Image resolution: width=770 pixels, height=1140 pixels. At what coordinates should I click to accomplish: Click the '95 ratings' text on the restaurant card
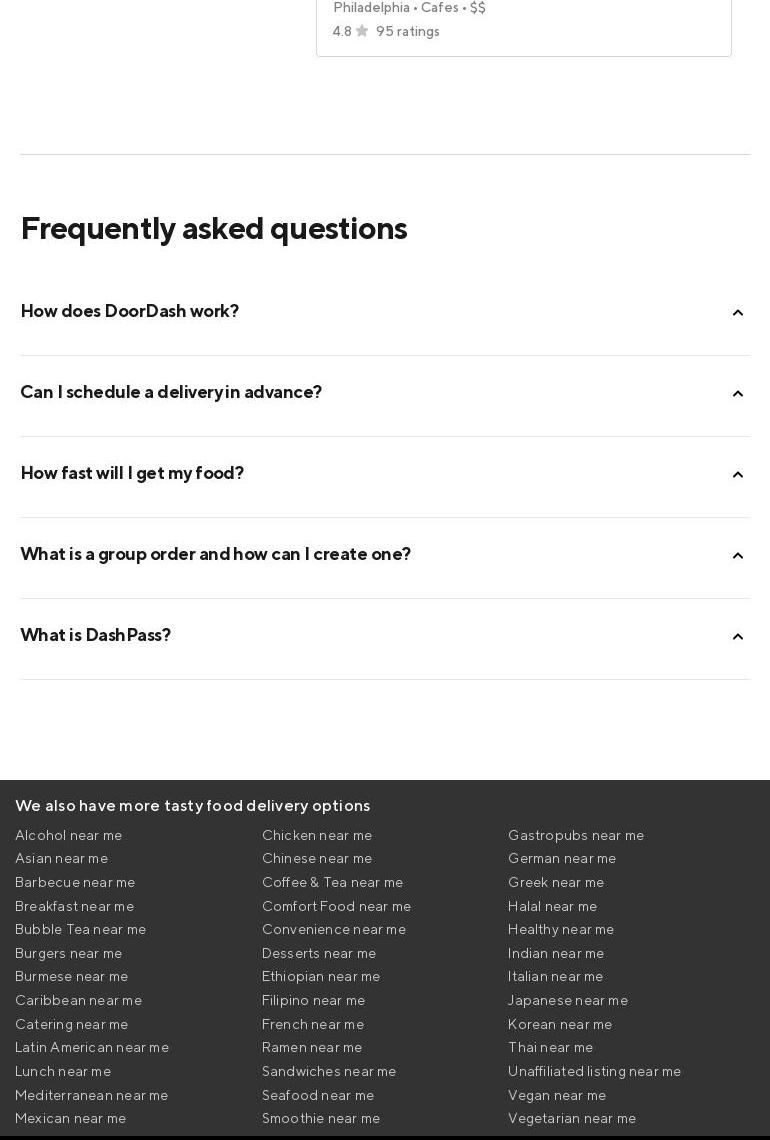pos(408,31)
